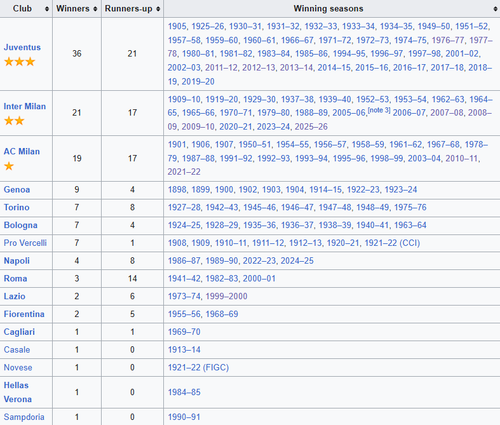The width and height of the screenshot is (500, 425).
Task: Open Fiorentina 1955–56 season link
Action: click(184, 314)
